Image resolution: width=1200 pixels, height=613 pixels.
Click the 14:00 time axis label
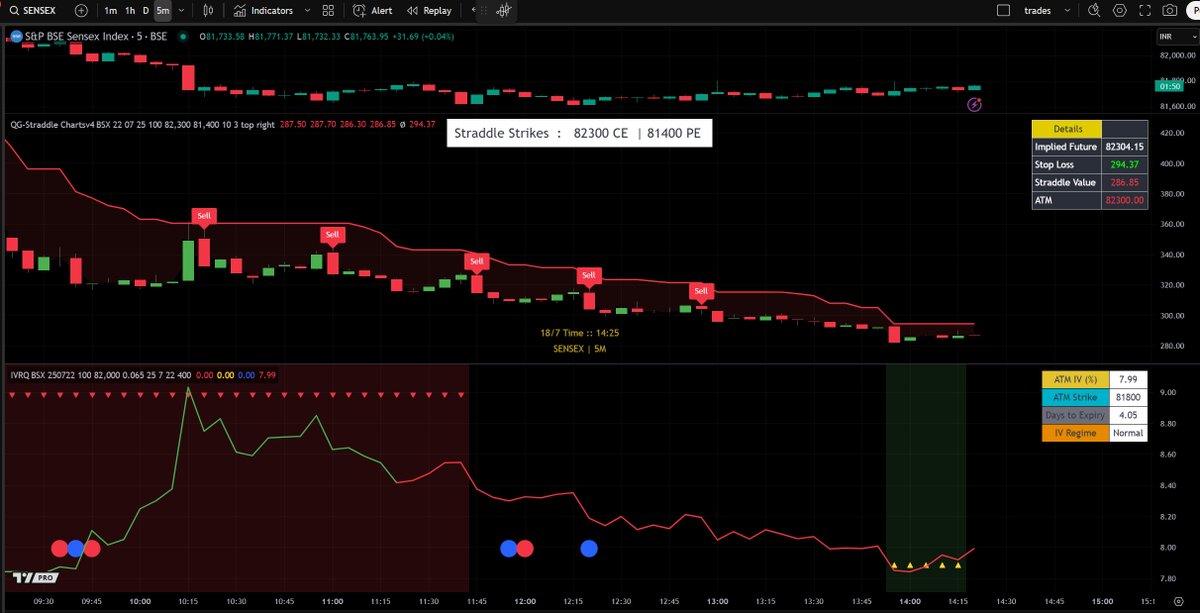pos(909,603)
